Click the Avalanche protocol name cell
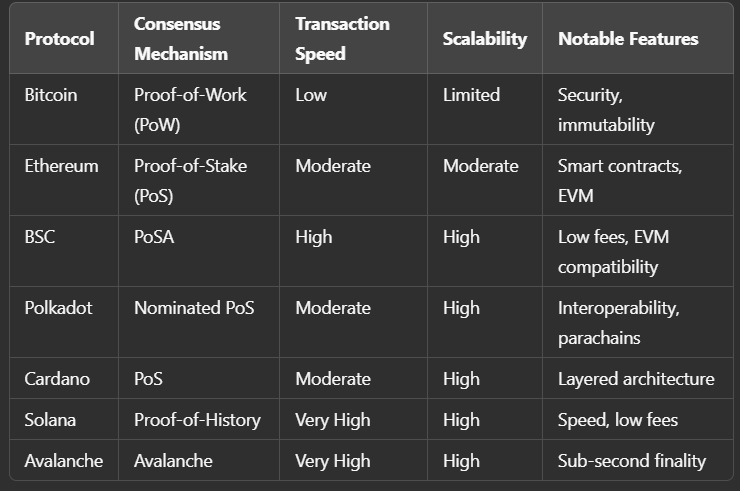740x491 pixels. pos(62,461)
